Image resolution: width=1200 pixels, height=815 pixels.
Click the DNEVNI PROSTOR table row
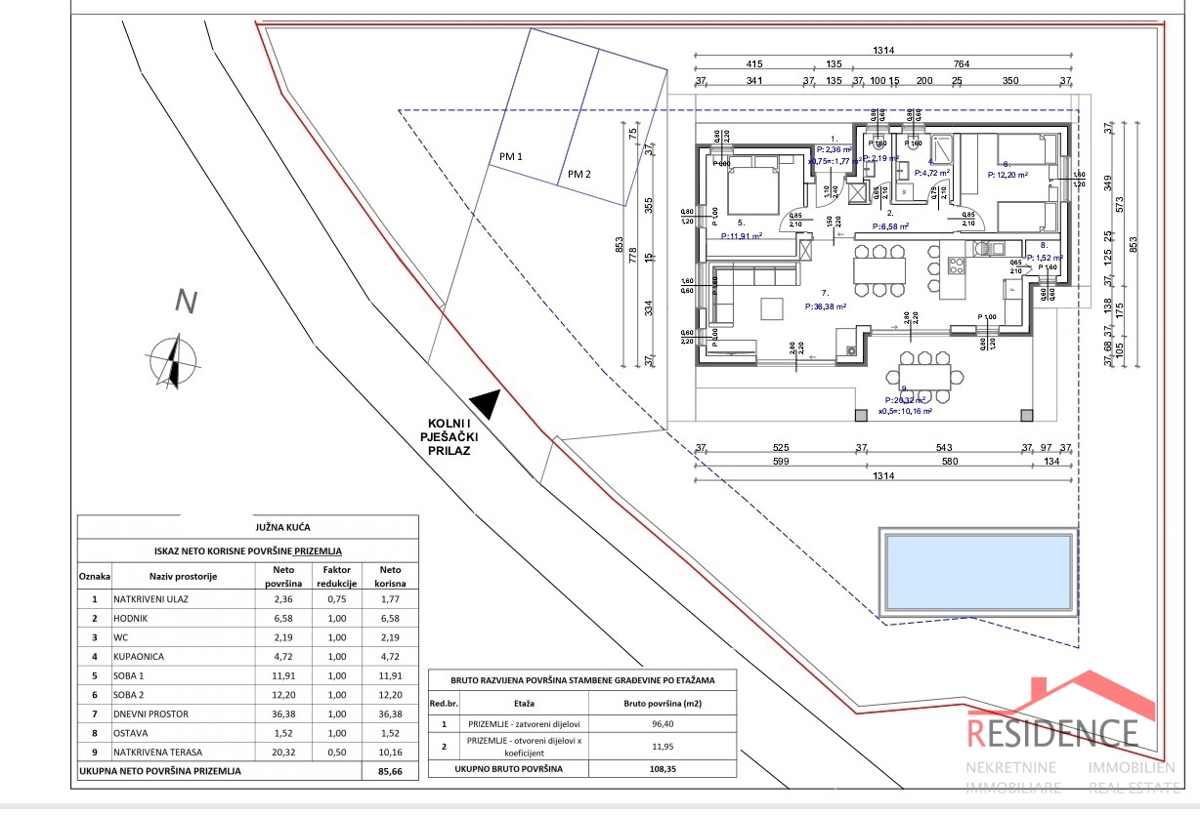(248, 714)
